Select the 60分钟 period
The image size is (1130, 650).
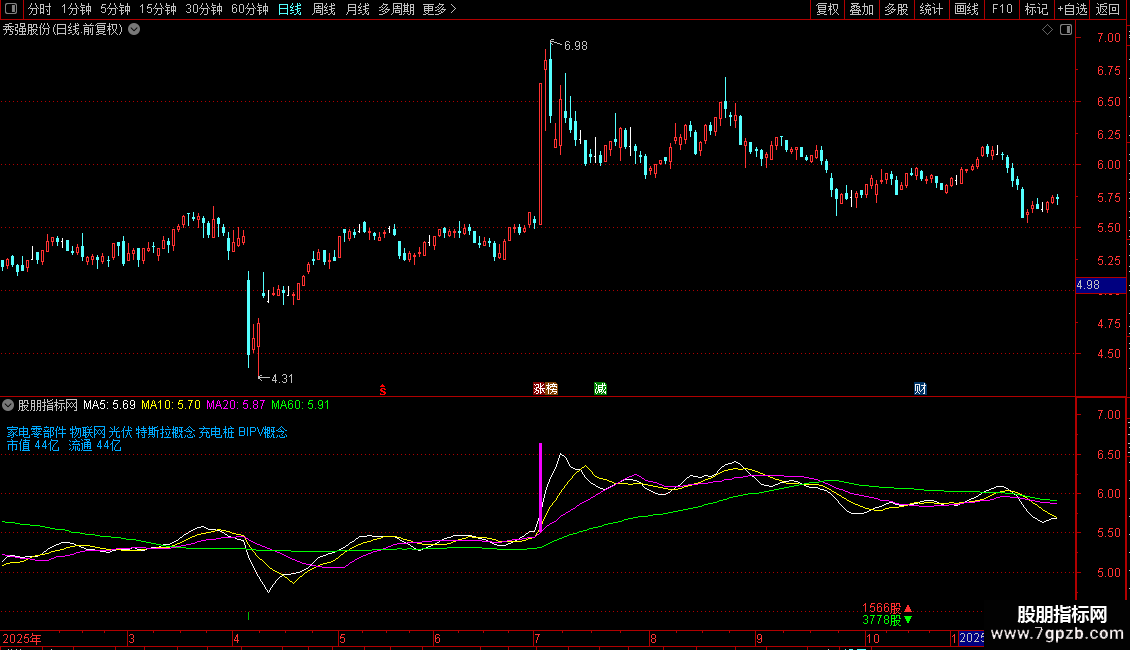tap(250, 9)
